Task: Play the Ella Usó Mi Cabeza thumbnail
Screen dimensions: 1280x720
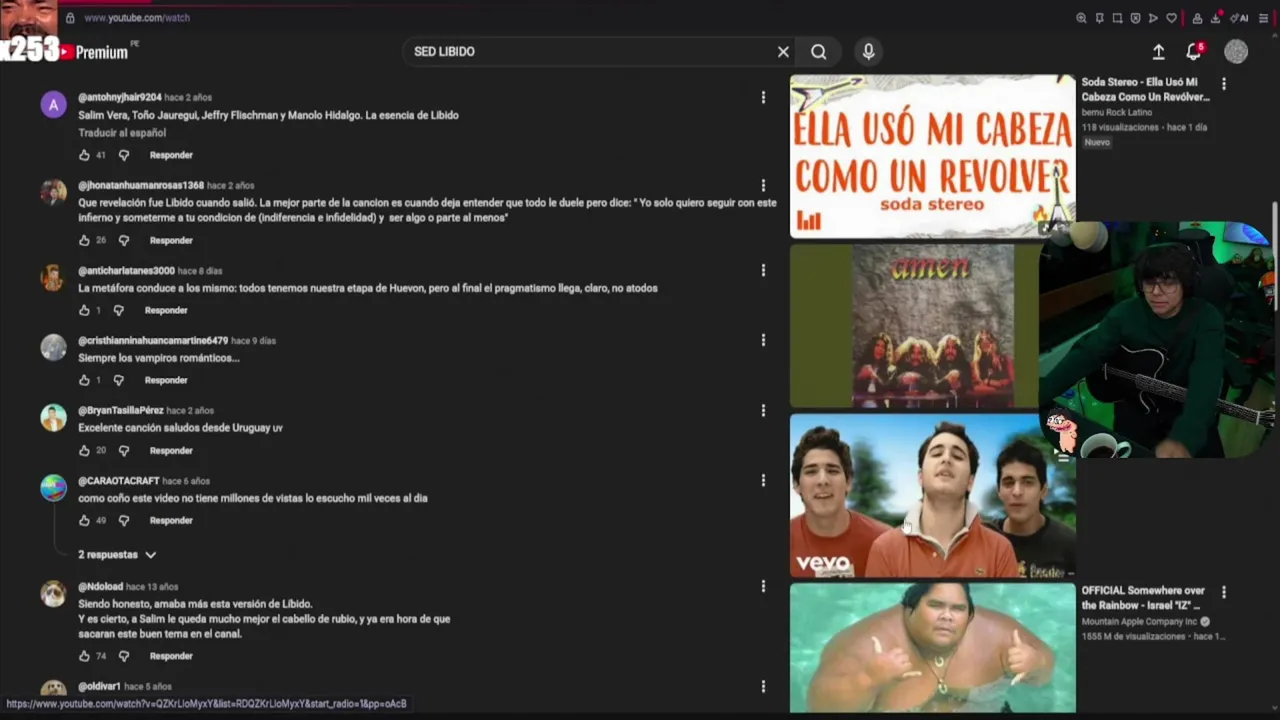Action: (932, 156)
